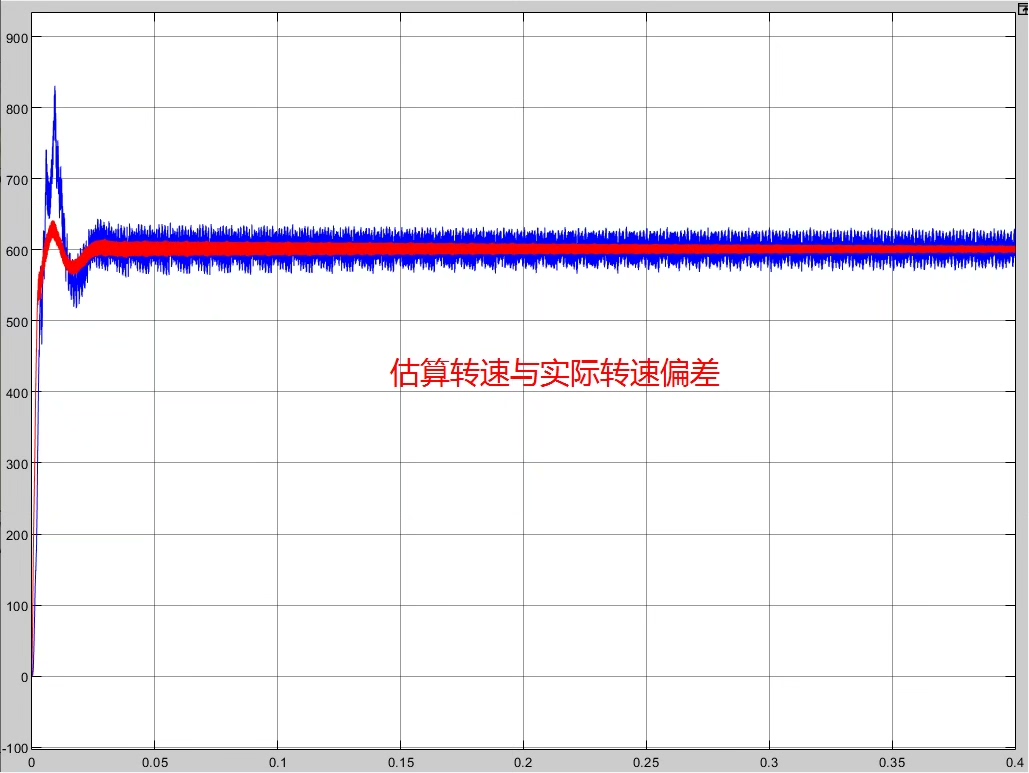
Task: Click the x-axis tick label 0.05
Action: point(155,762)
